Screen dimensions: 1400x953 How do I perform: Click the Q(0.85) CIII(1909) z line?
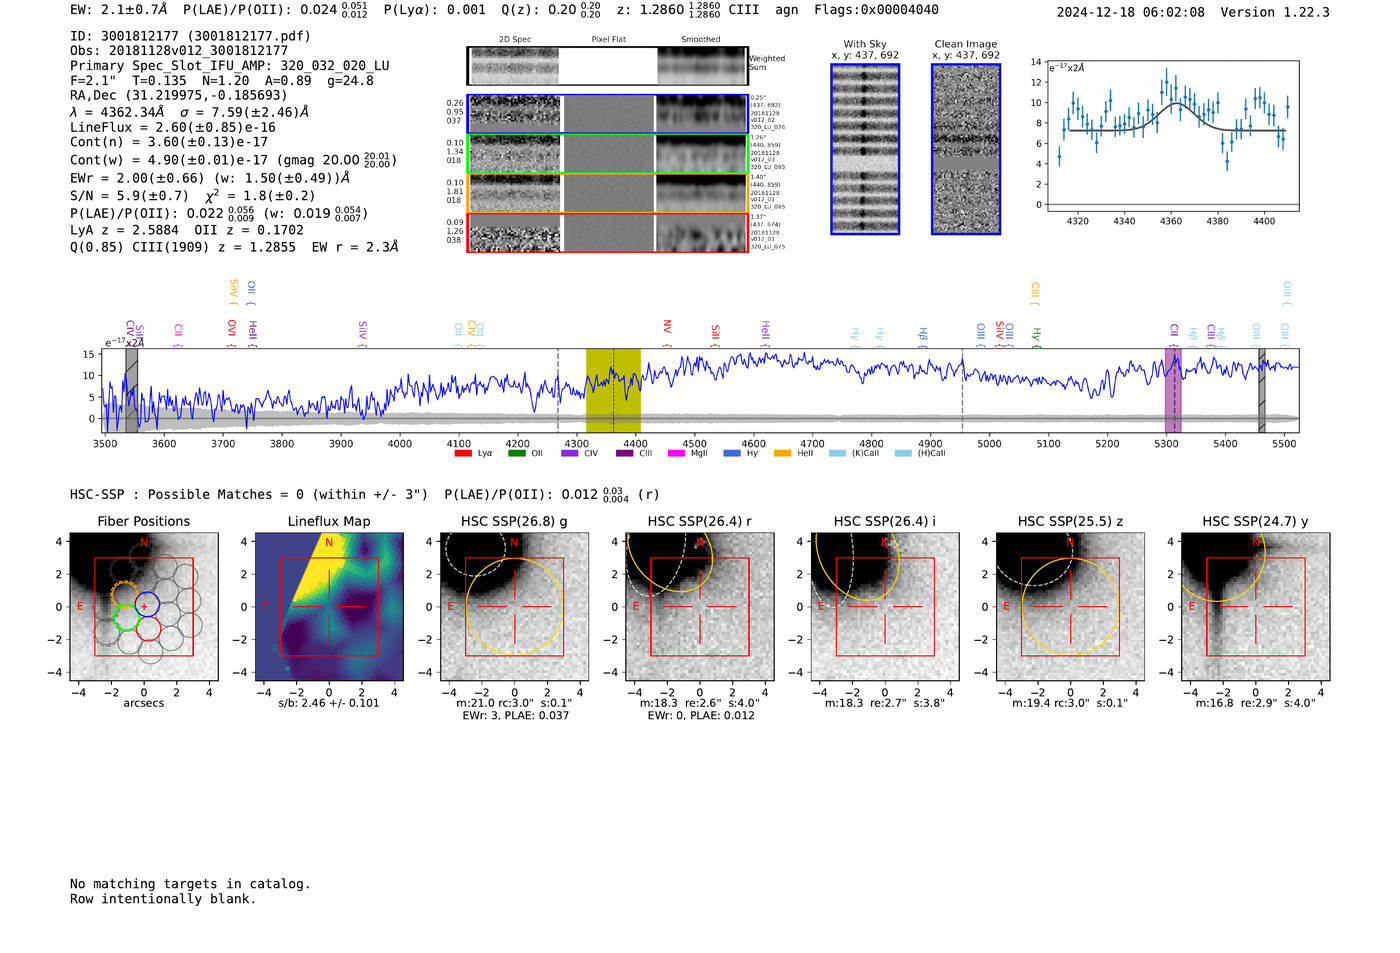point(234,246)
